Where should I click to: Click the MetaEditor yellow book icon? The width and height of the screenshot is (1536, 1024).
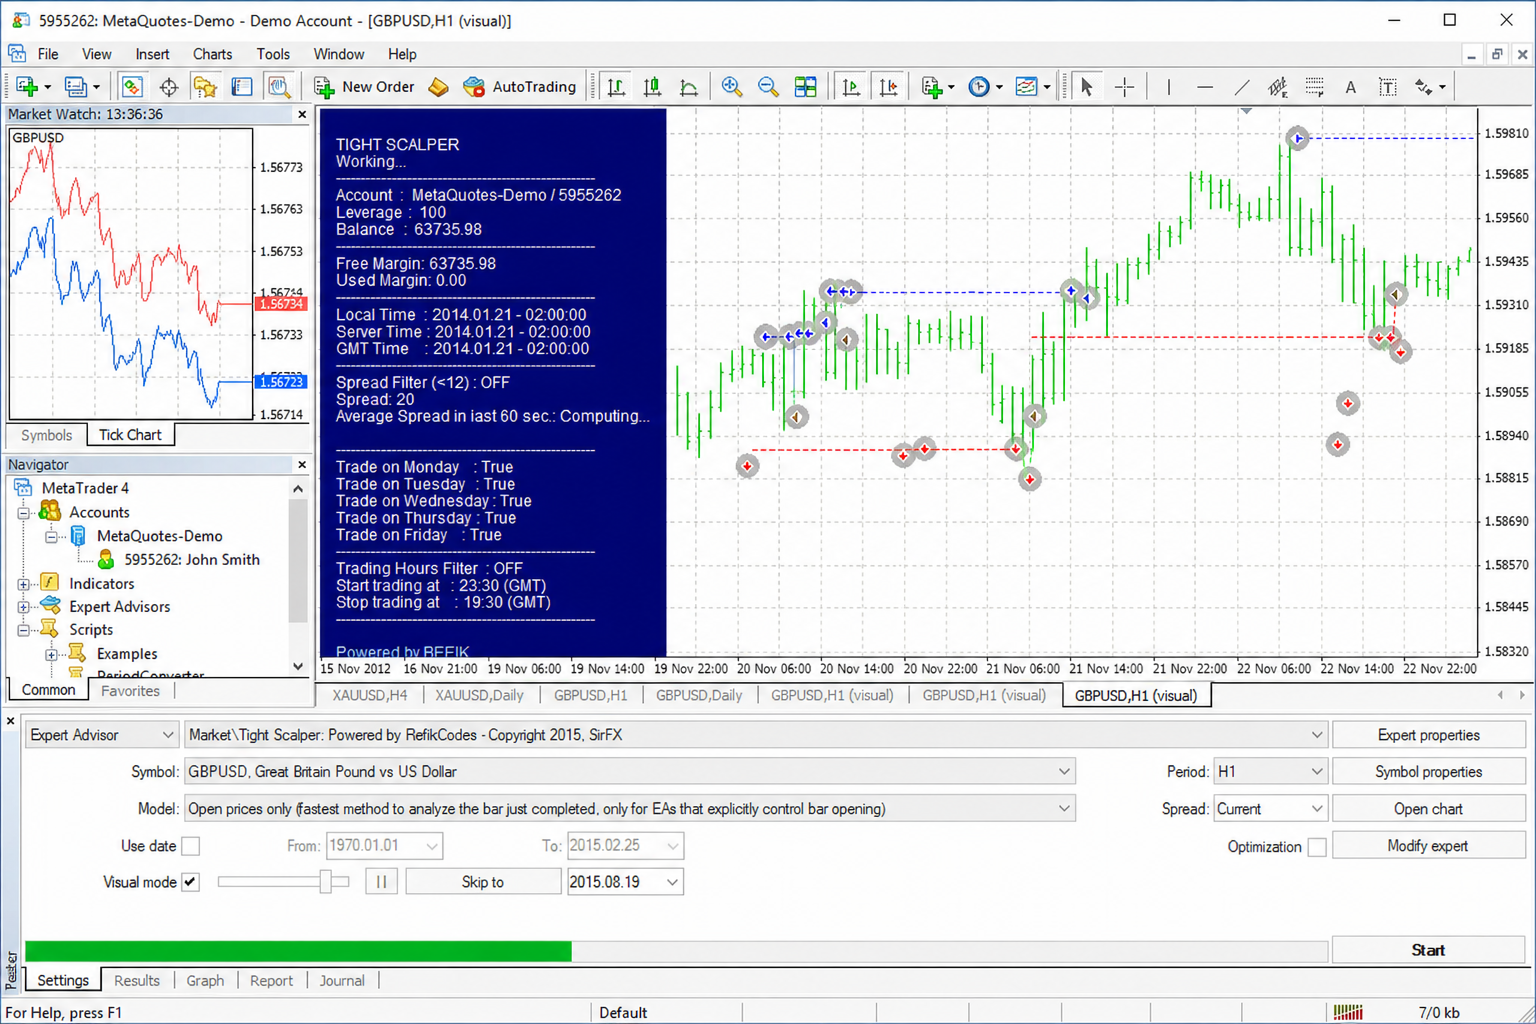pyautogui.click(x=438, y=87)
